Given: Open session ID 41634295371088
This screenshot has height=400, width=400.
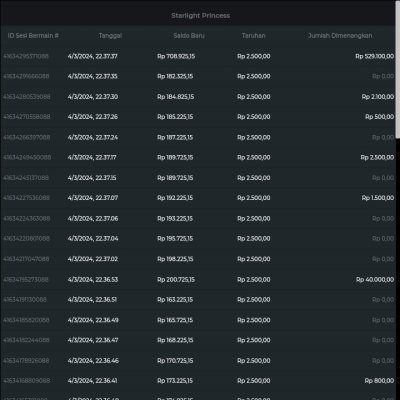Looking at the screenshot, I should coord(26,56).
